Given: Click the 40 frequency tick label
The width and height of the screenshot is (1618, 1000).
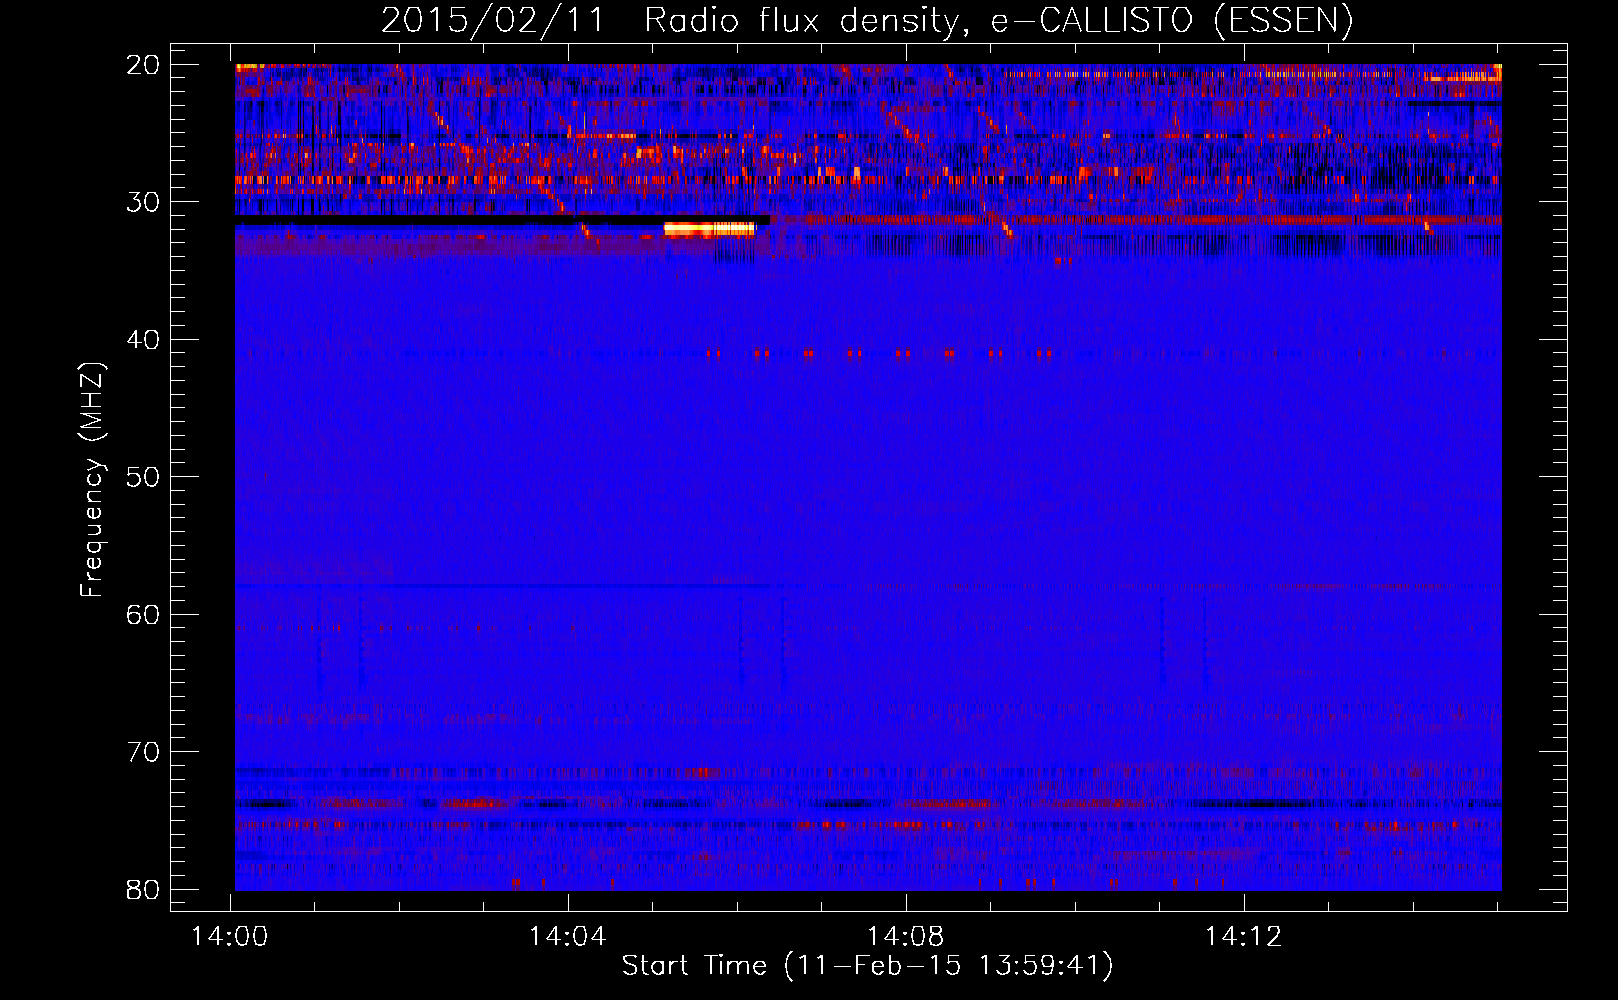Looking at the screenshot, I should [144, 340].
